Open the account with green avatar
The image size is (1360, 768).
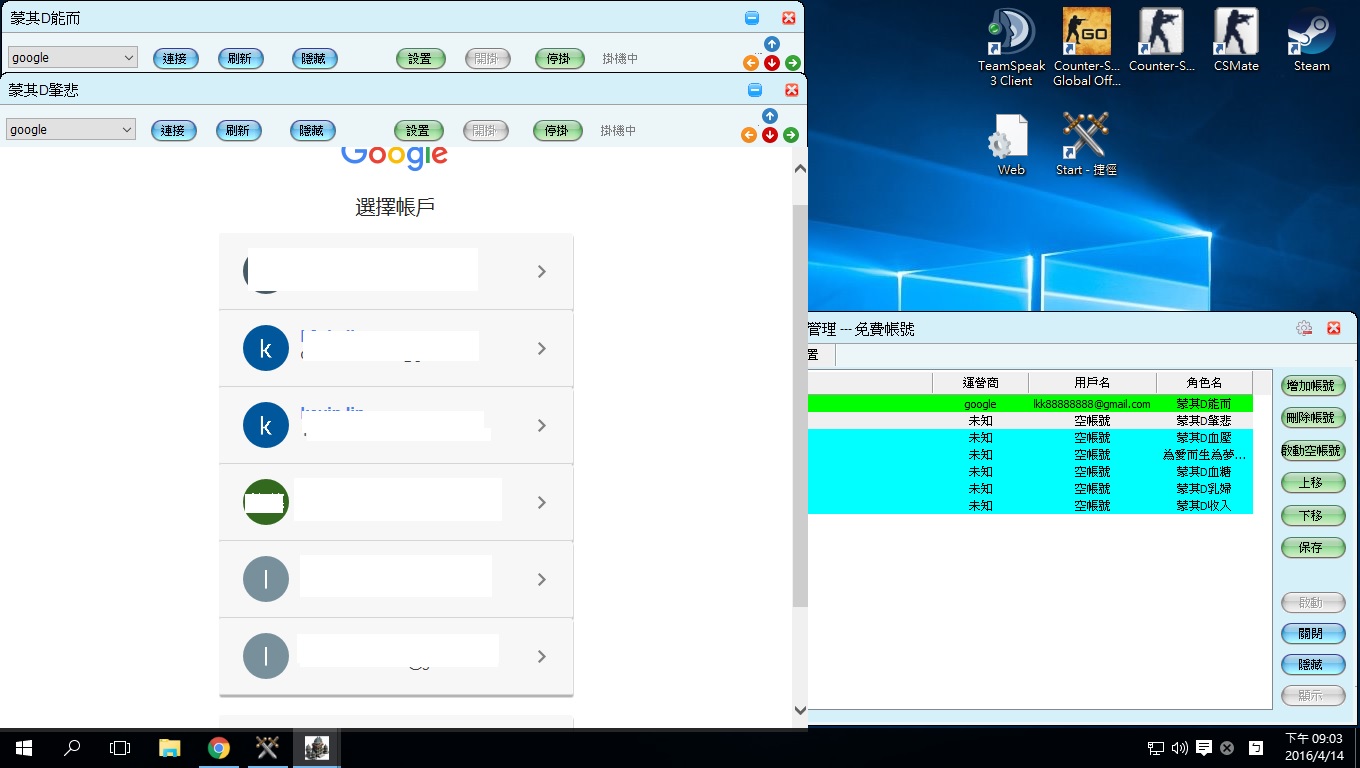[396, 503]
